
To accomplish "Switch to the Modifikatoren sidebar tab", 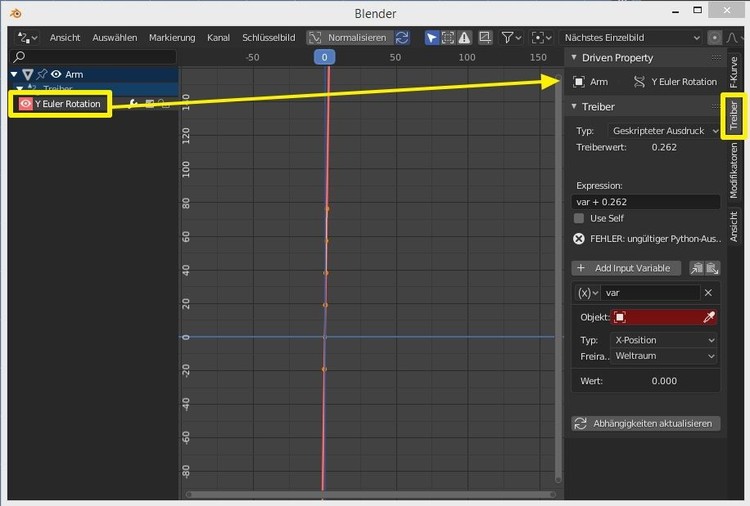I will 733,170.
